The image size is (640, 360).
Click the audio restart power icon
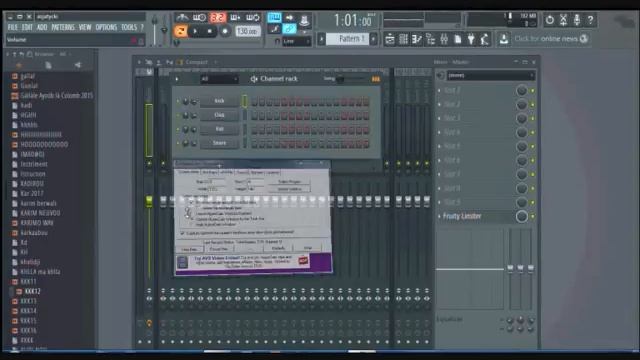point(549,20)
